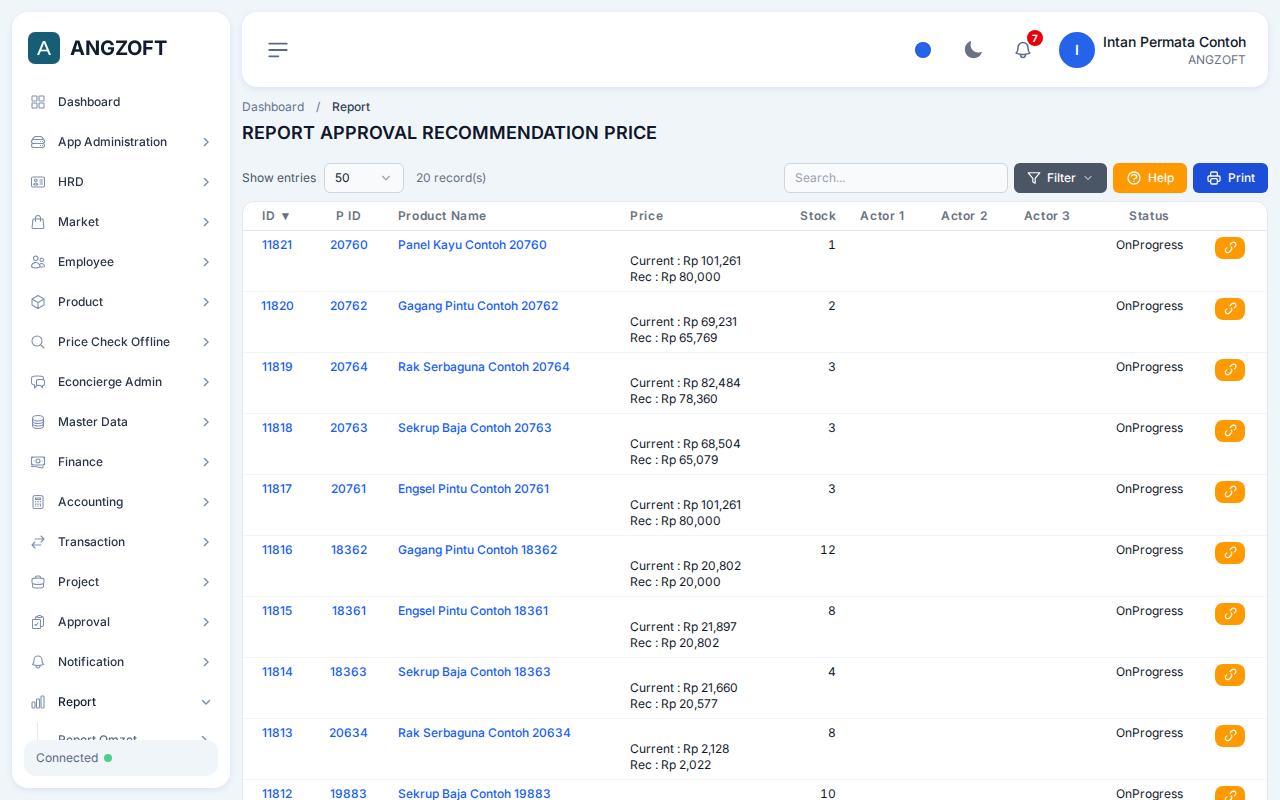Click the orange Help button

coord(1150,178)
